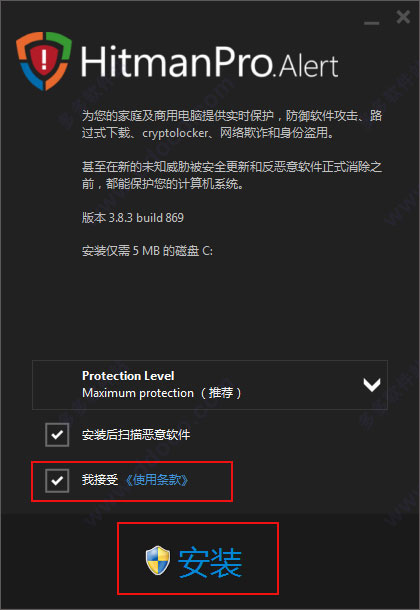Toggle the 我接受 terms checkbox
The width and height of the screenshot is (420, 610).
click(x=57, y=480)
